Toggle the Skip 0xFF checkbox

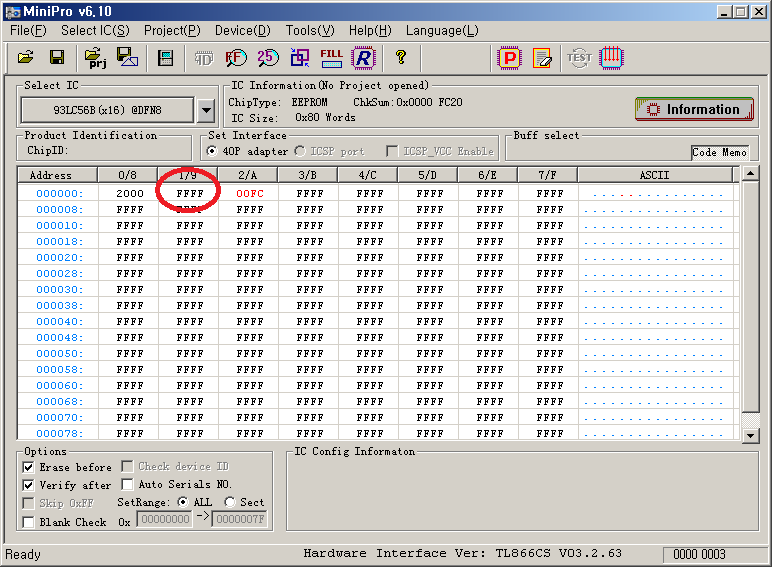29,503
